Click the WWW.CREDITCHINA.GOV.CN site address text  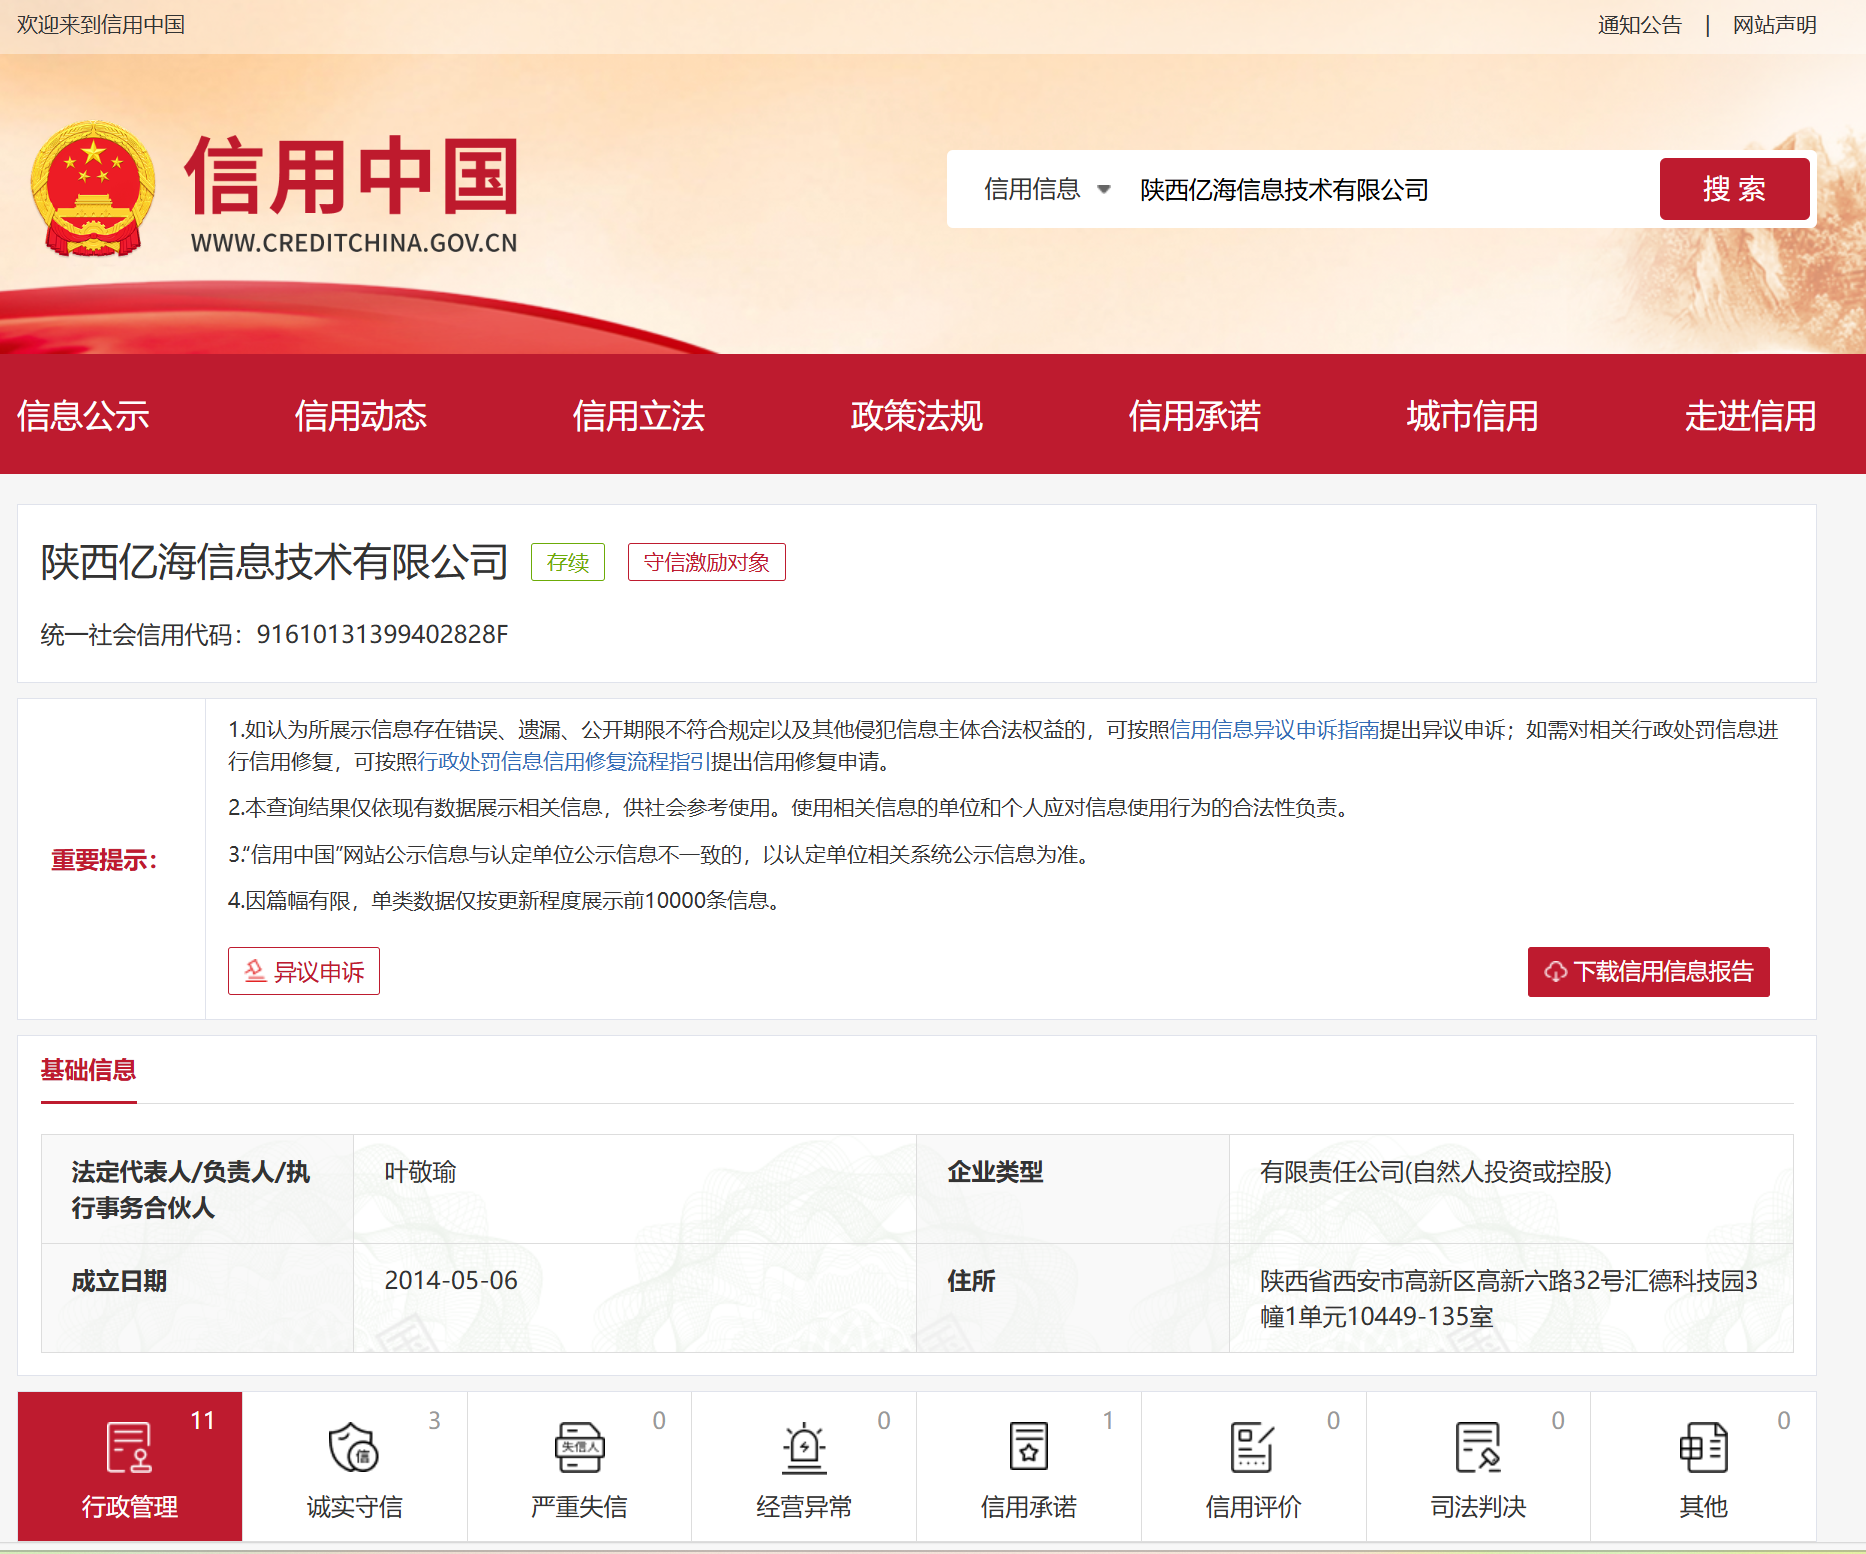[x=354, y=243]
